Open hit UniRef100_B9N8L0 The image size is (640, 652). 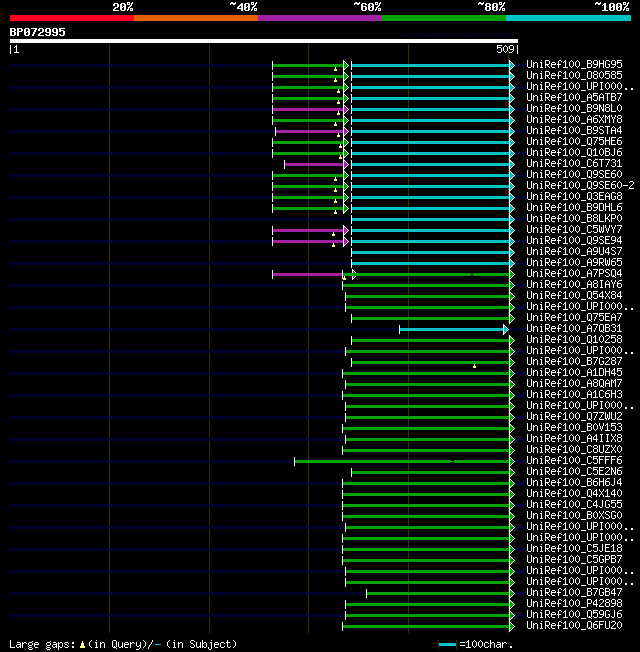(x=574, y=109)
